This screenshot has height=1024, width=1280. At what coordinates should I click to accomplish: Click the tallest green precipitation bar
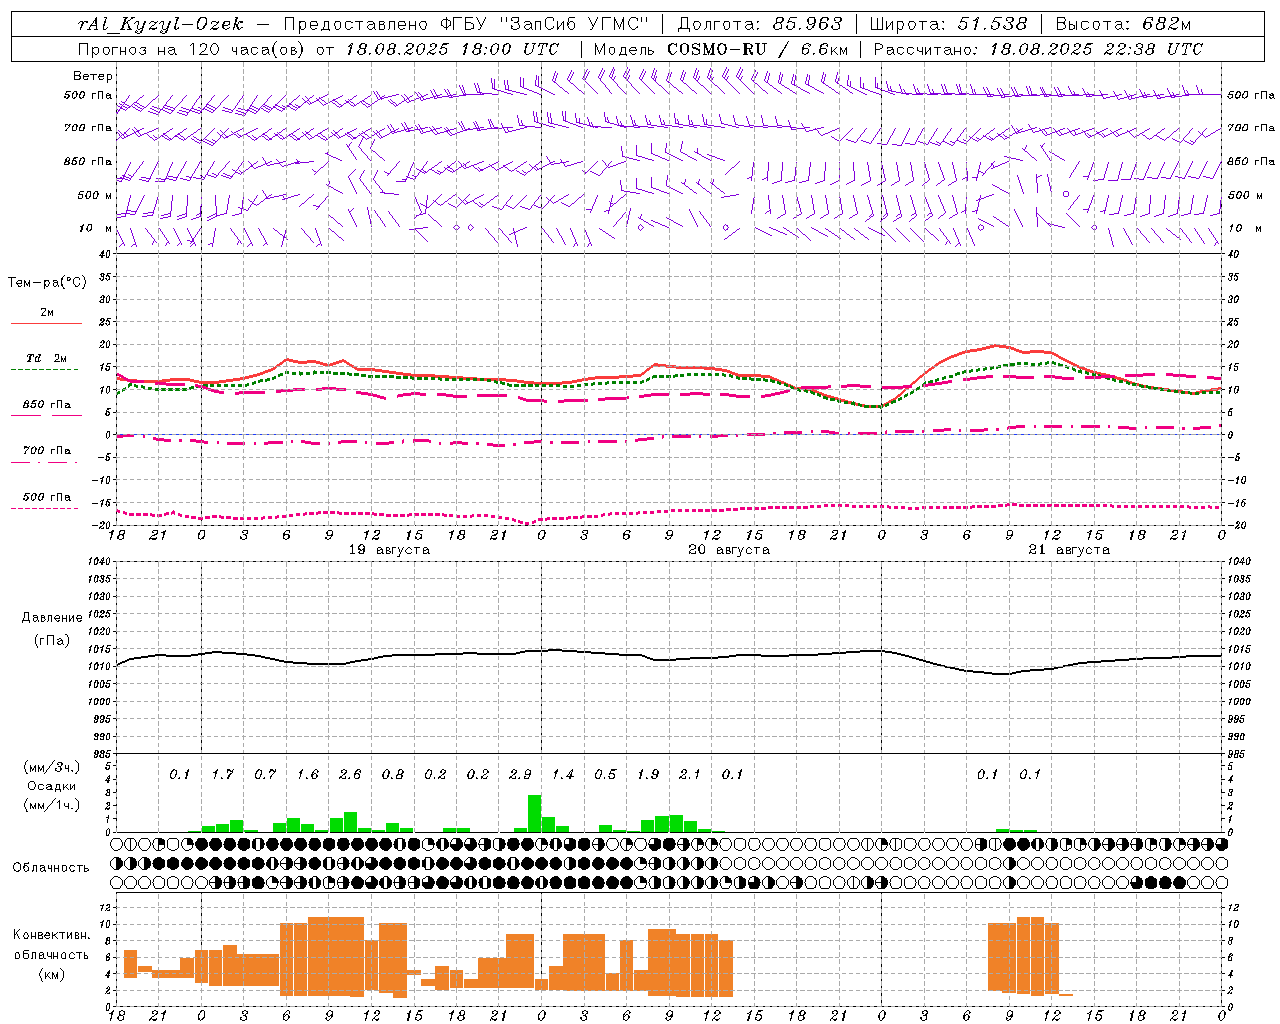tap(535, 813)
